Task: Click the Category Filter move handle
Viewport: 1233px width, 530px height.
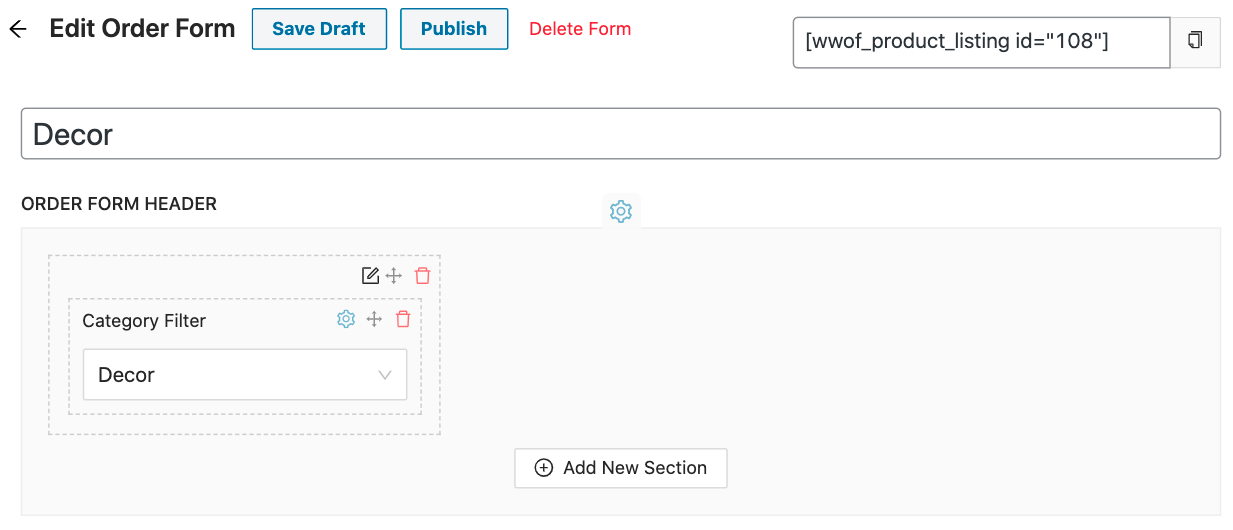Action: point(375,319)
